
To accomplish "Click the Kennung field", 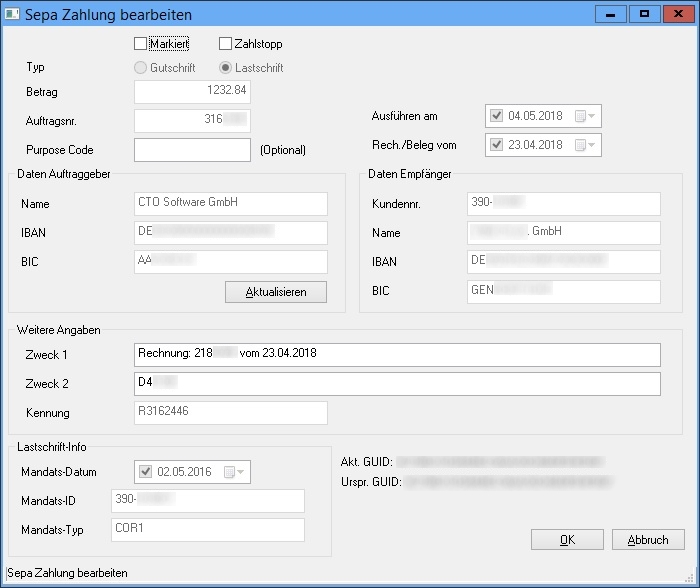I will (x=231, y=413).
